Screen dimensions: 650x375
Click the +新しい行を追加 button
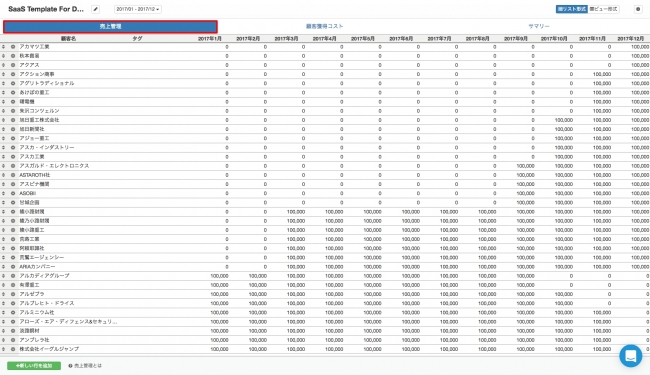click(34, 365)
